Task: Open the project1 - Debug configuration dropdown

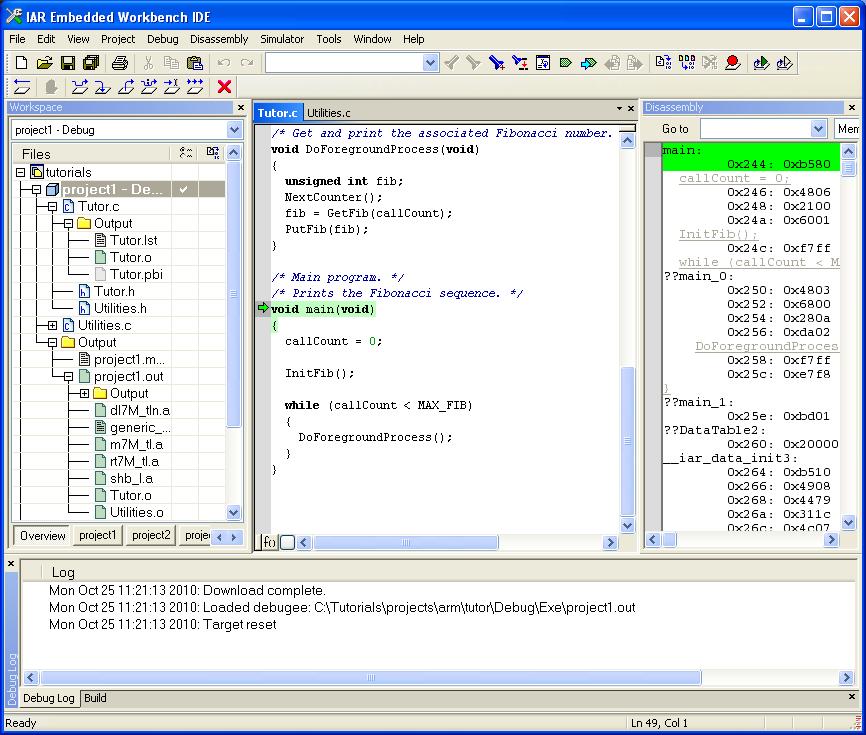Action: (x=234, y=129)
